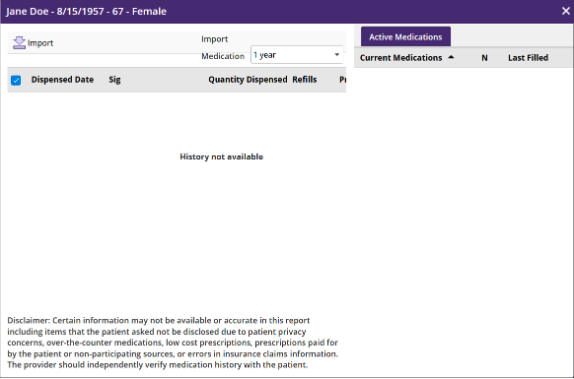
Task: Switch to the Active Medications tab
Action: click(406, 37)
